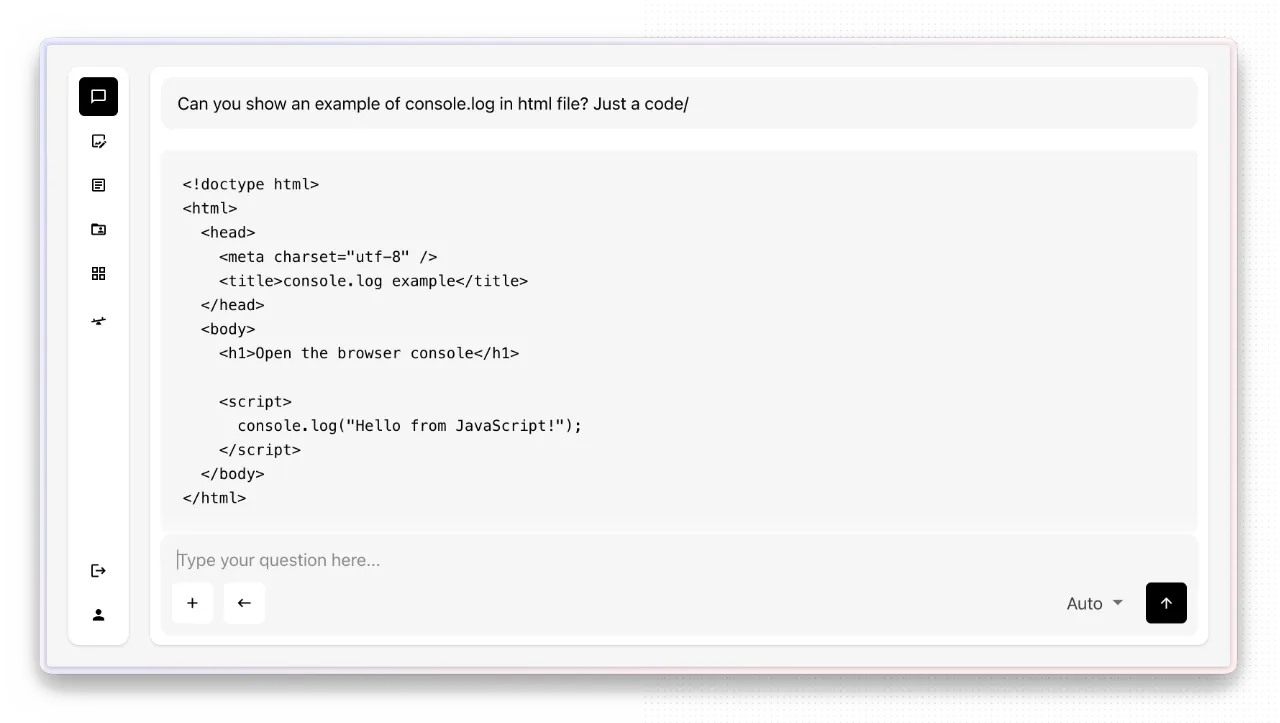
Task: Click the meta charset="utf-8" code line
Action: (328, 257)
